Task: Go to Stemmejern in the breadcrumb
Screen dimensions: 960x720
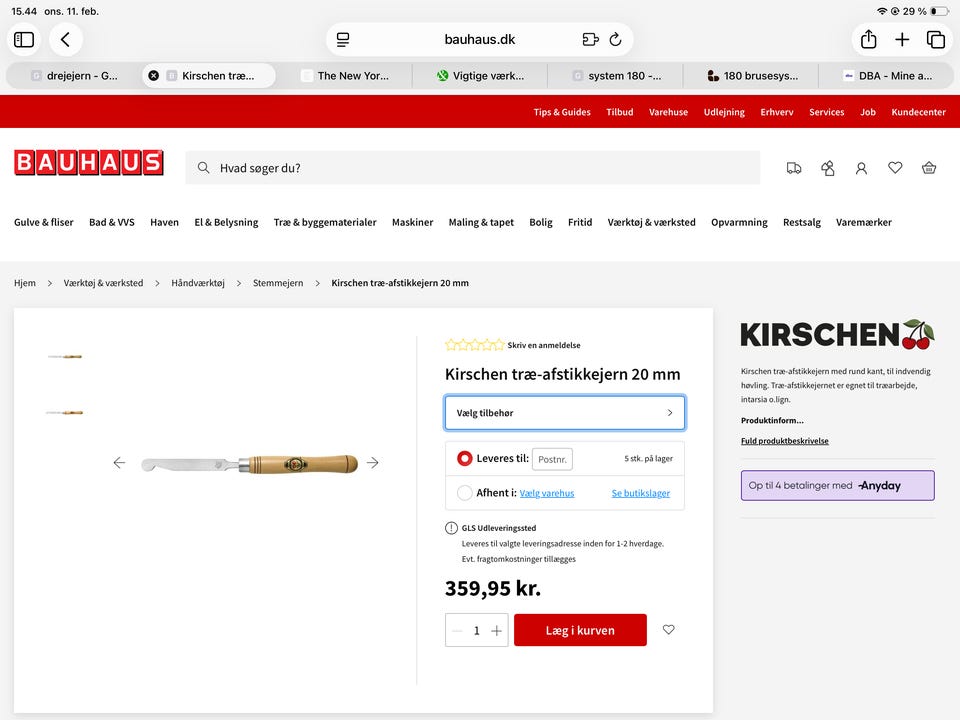Action: click(278, 283)
